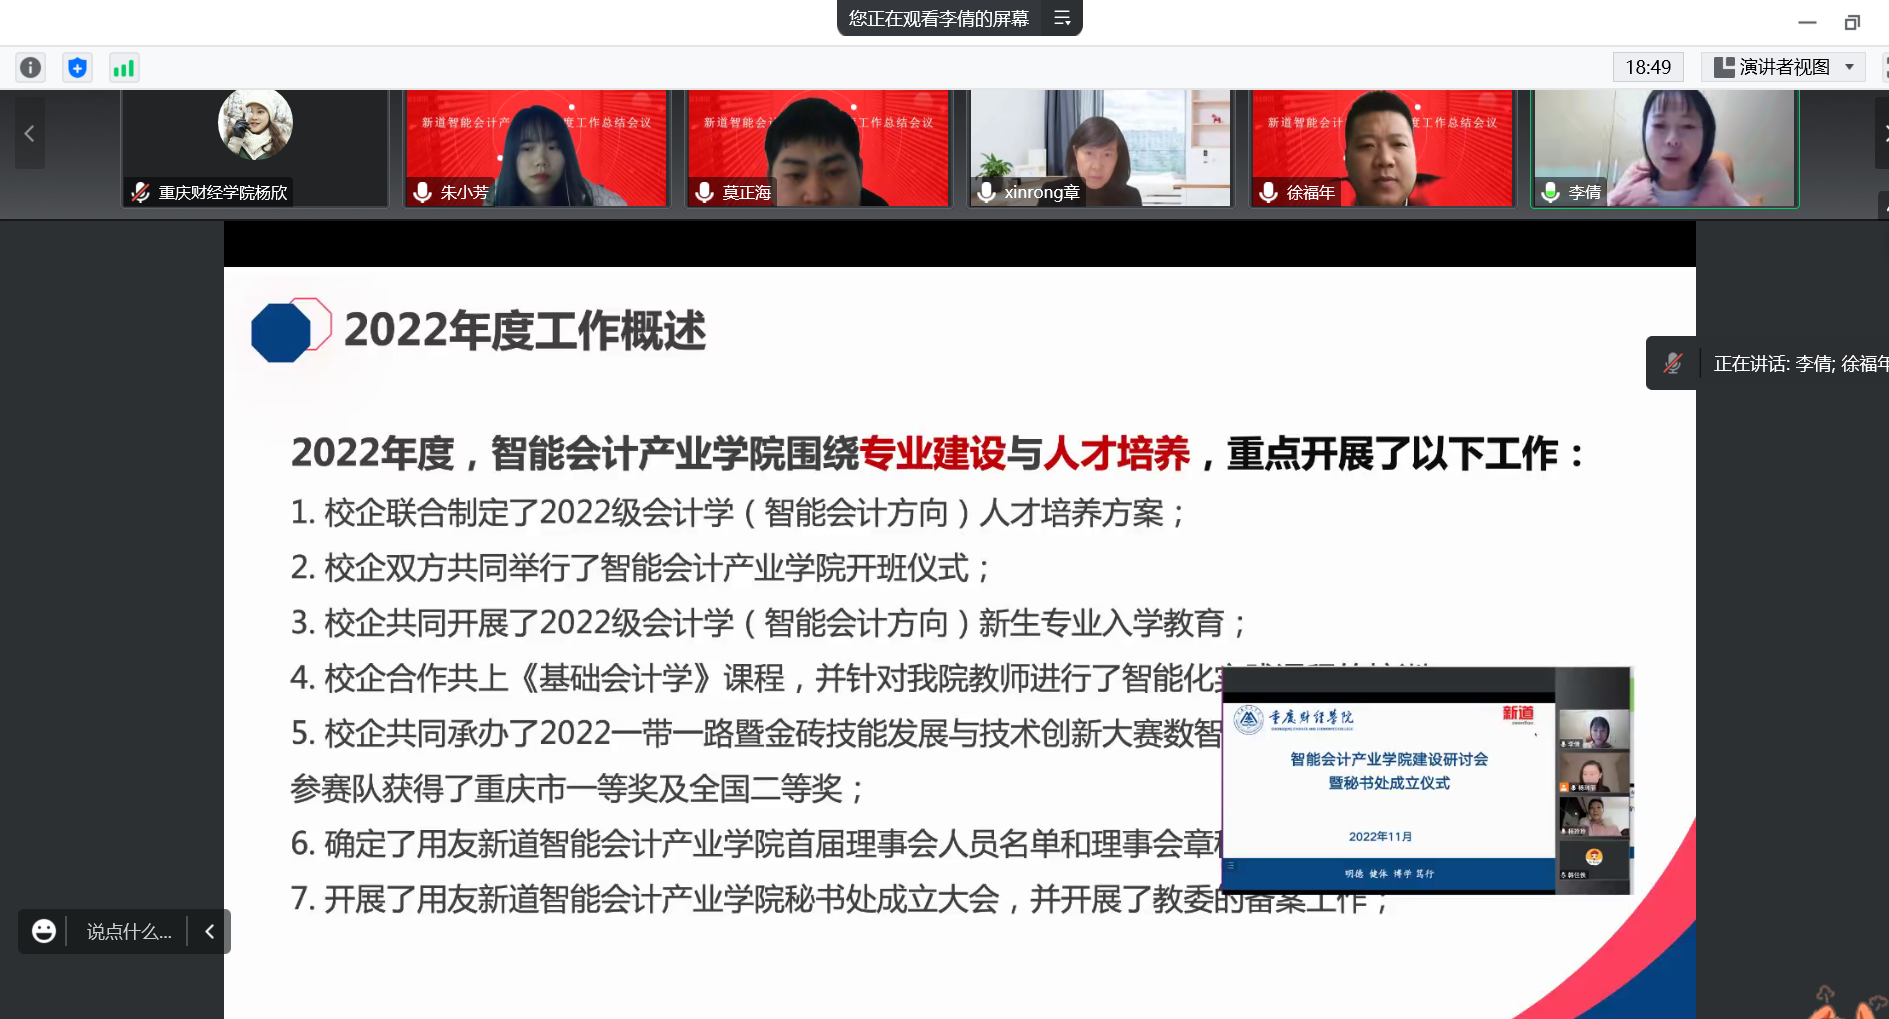Click the emoji reaction smiley icon
Screen dimensions: 1889x1019
[43, 931]
